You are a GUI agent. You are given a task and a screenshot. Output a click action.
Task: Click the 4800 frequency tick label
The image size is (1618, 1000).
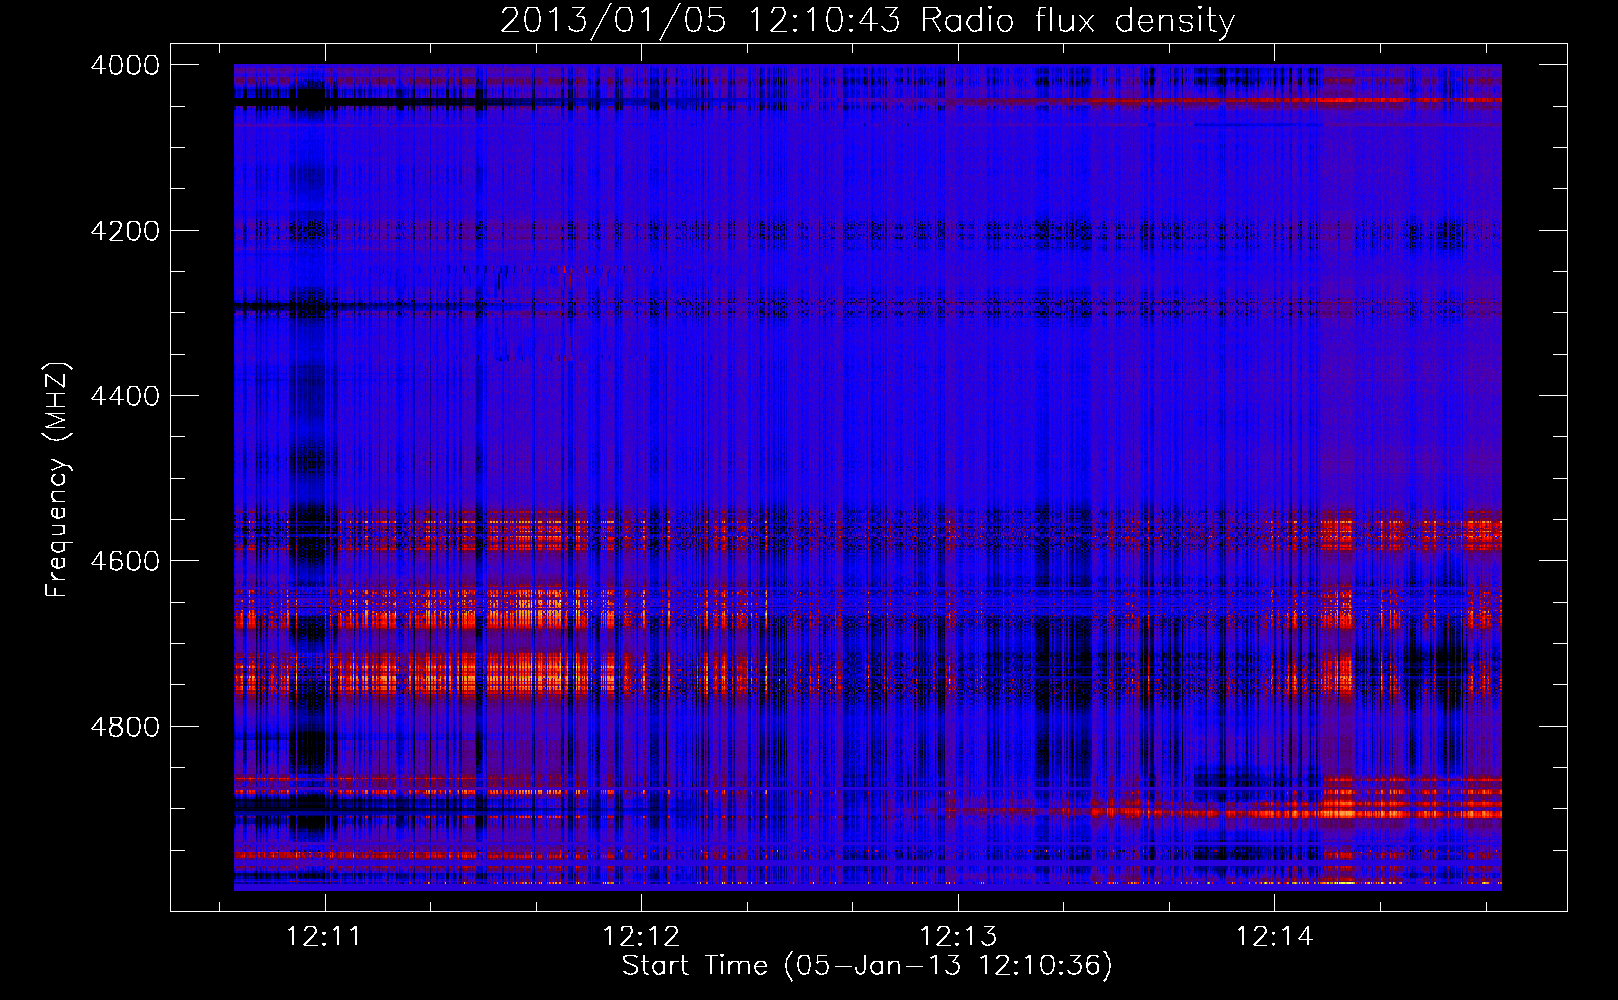click(125, 727)
